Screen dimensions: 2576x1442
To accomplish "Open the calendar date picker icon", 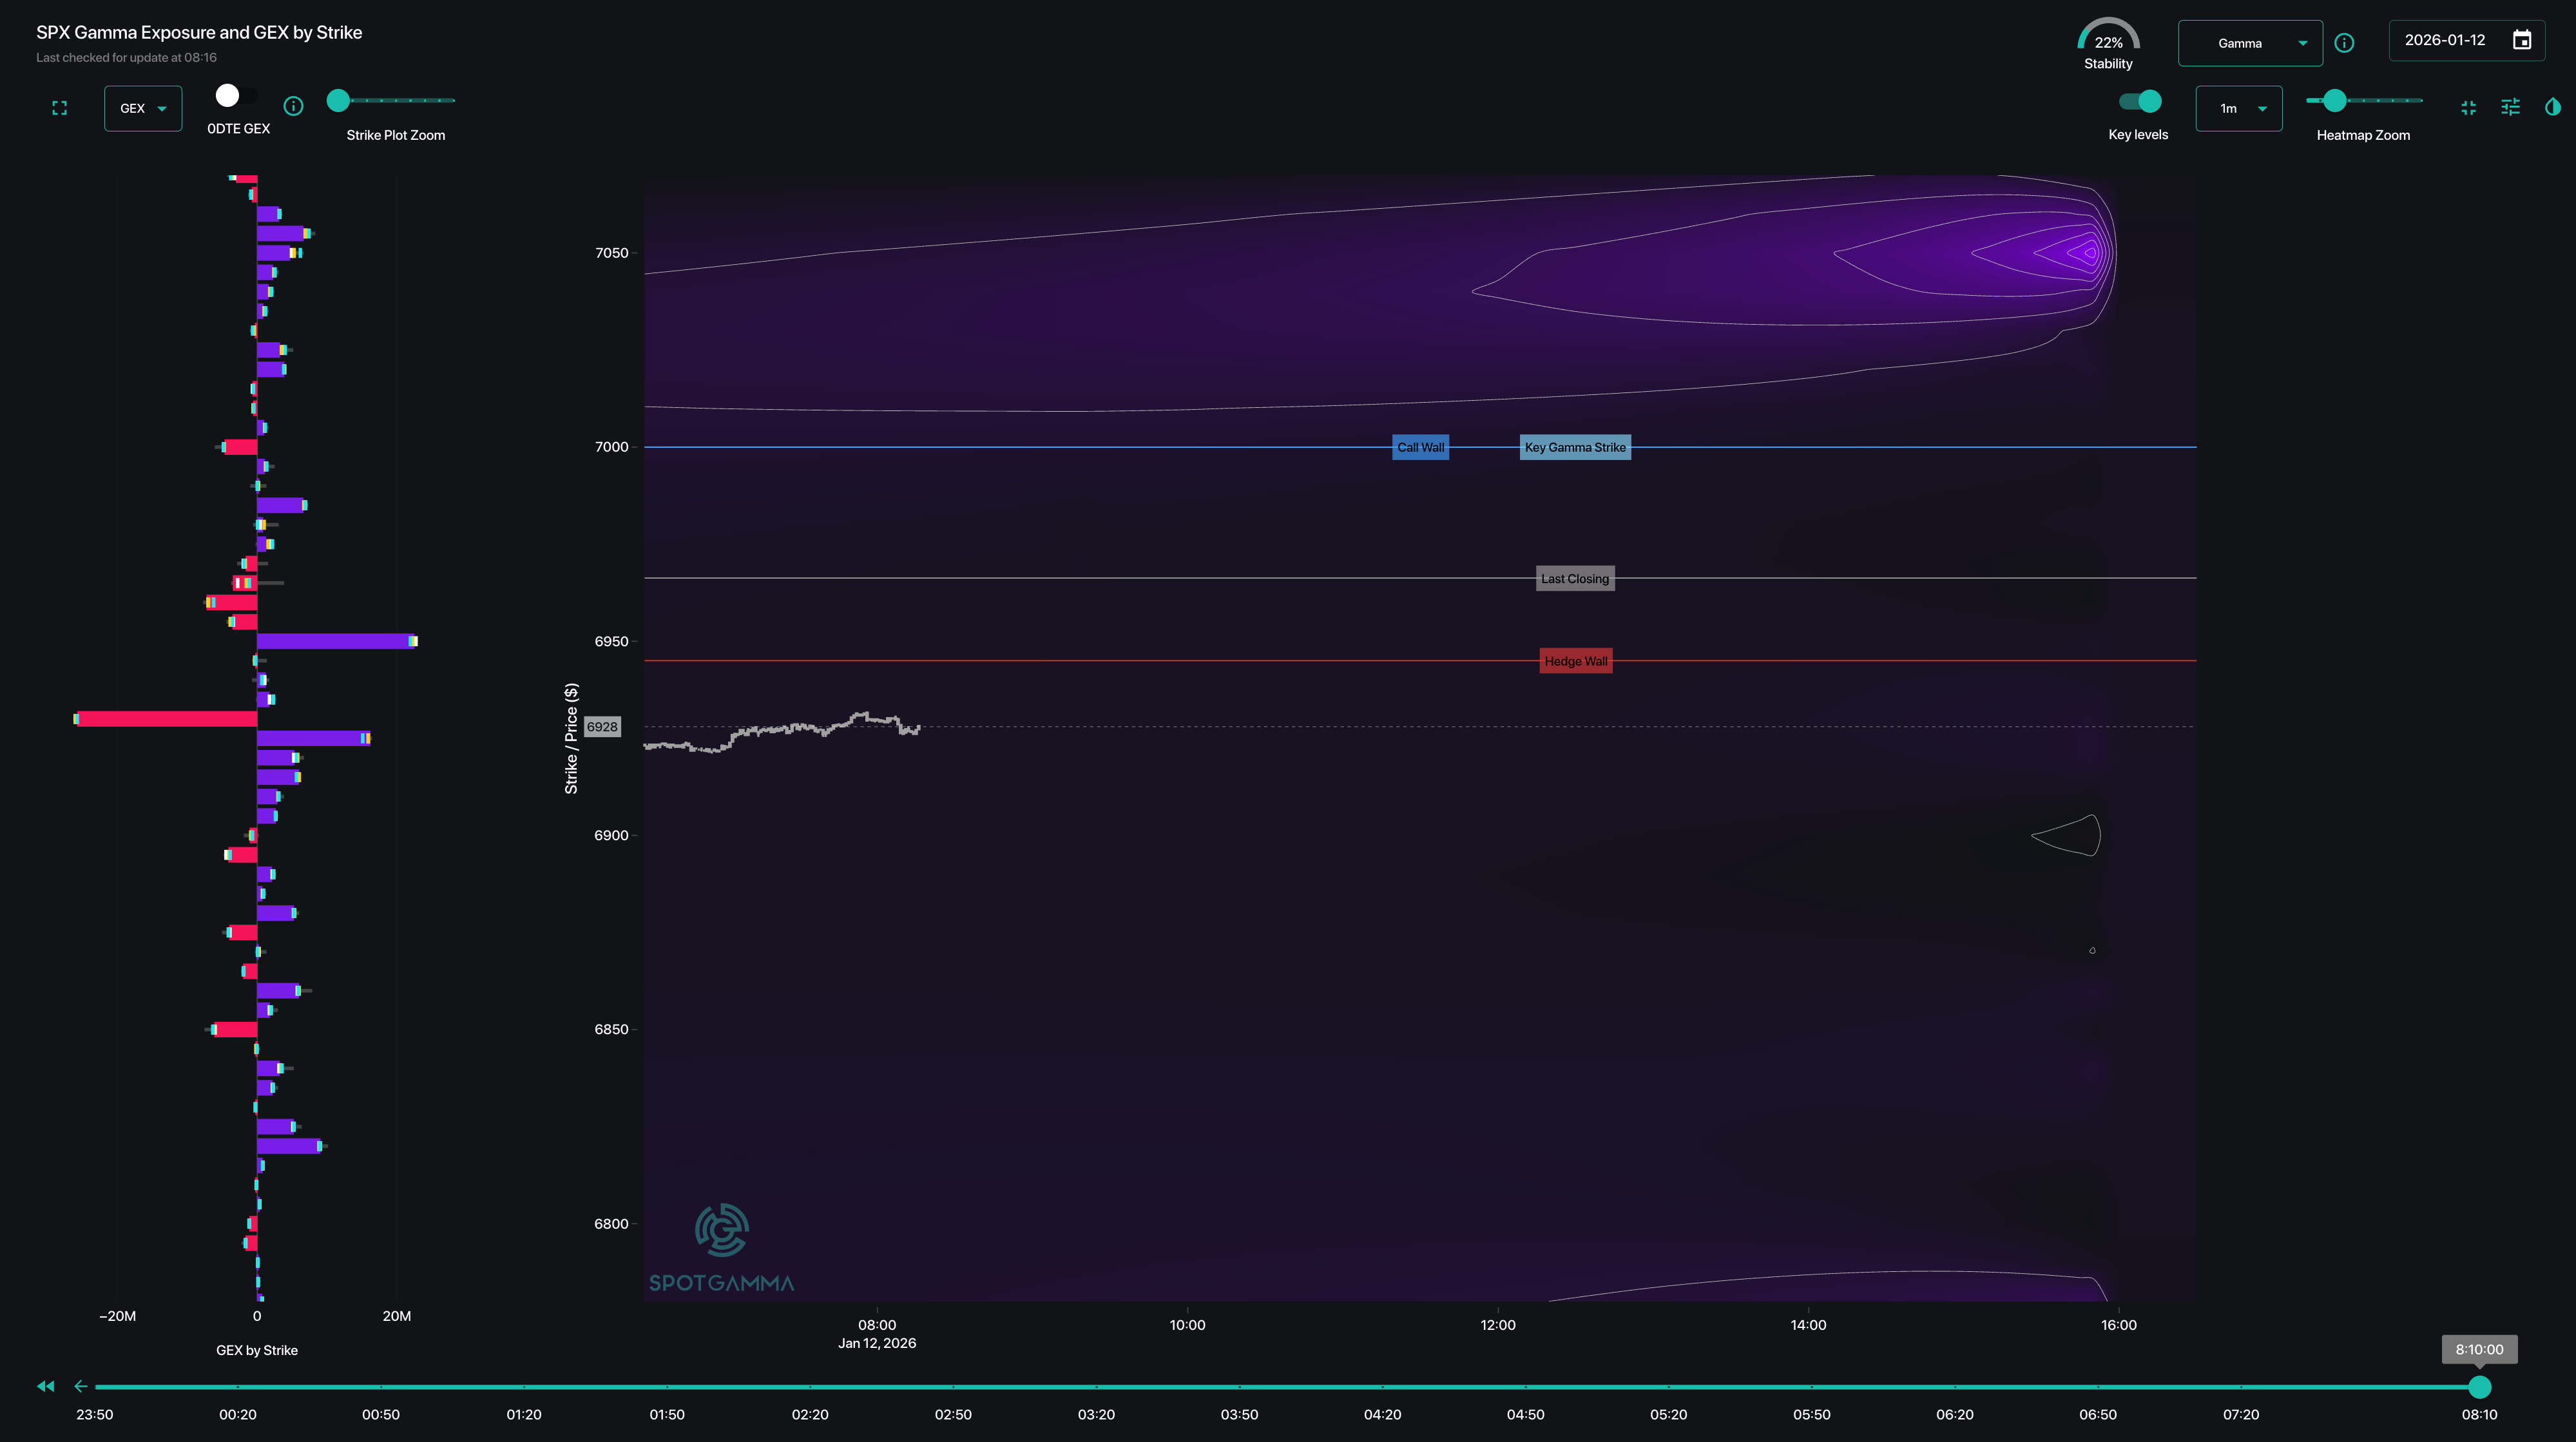I will (x=2522, y=40).
